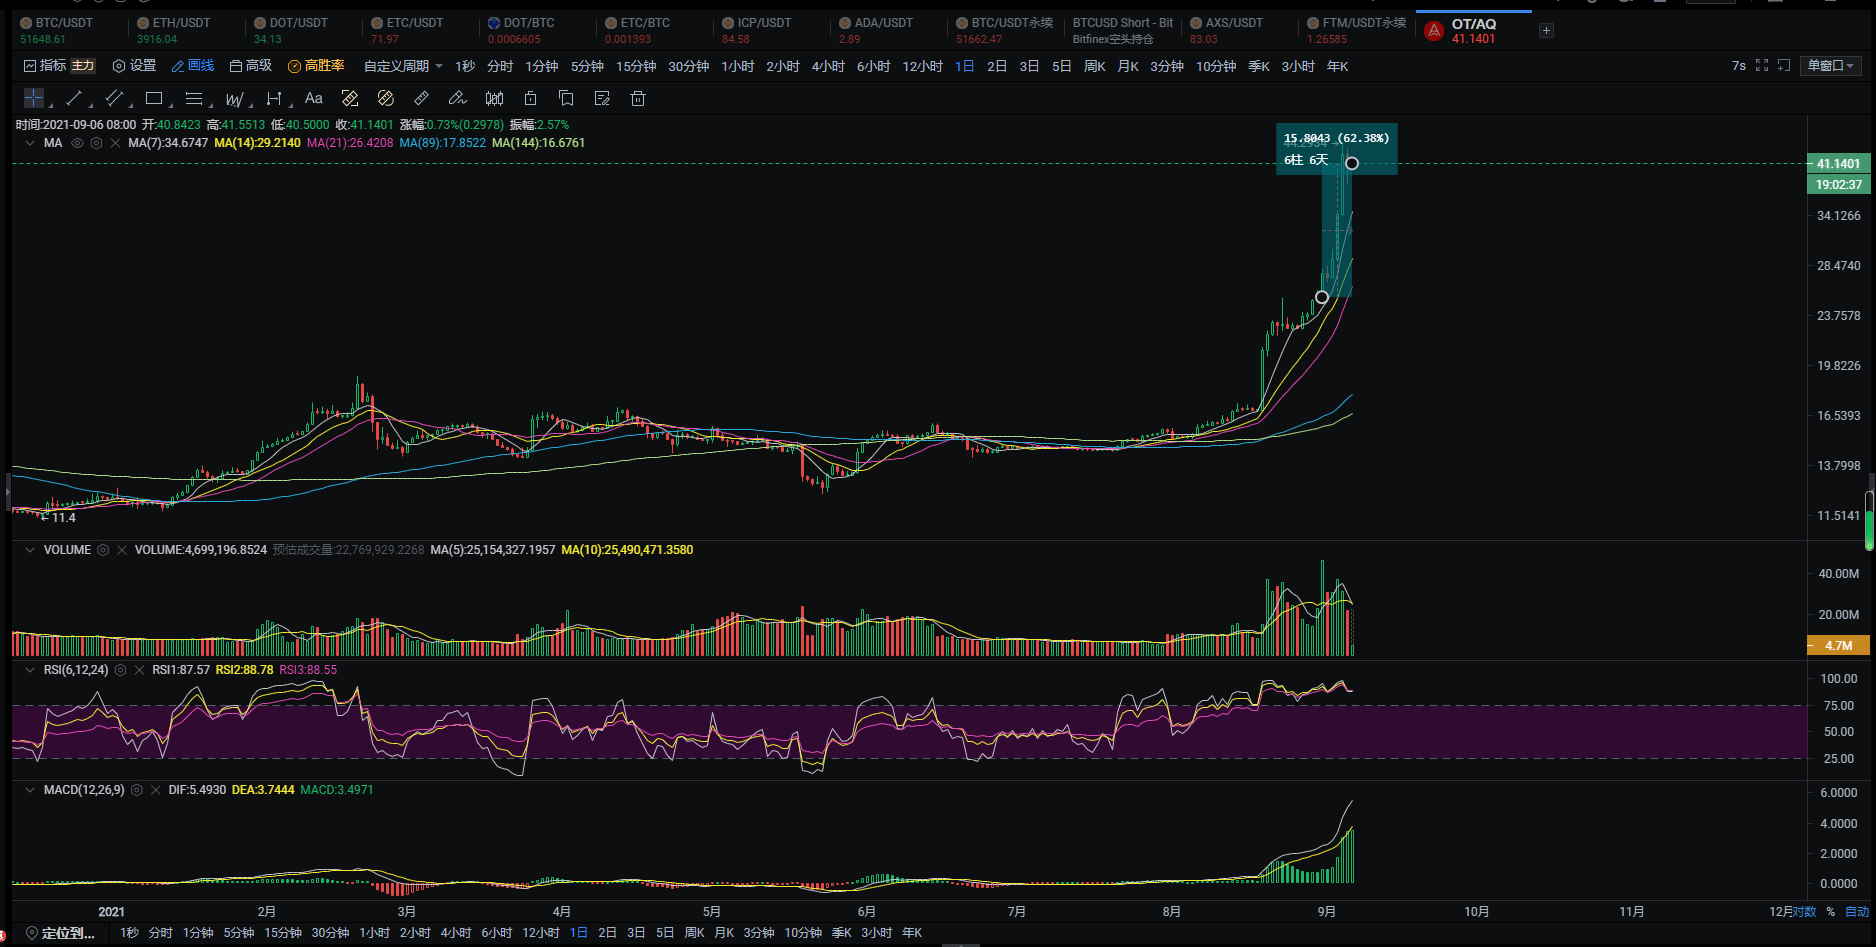Select the horizontal lines drawing tool
Viewport: 1876px width, 947px height.
[194, 98]
